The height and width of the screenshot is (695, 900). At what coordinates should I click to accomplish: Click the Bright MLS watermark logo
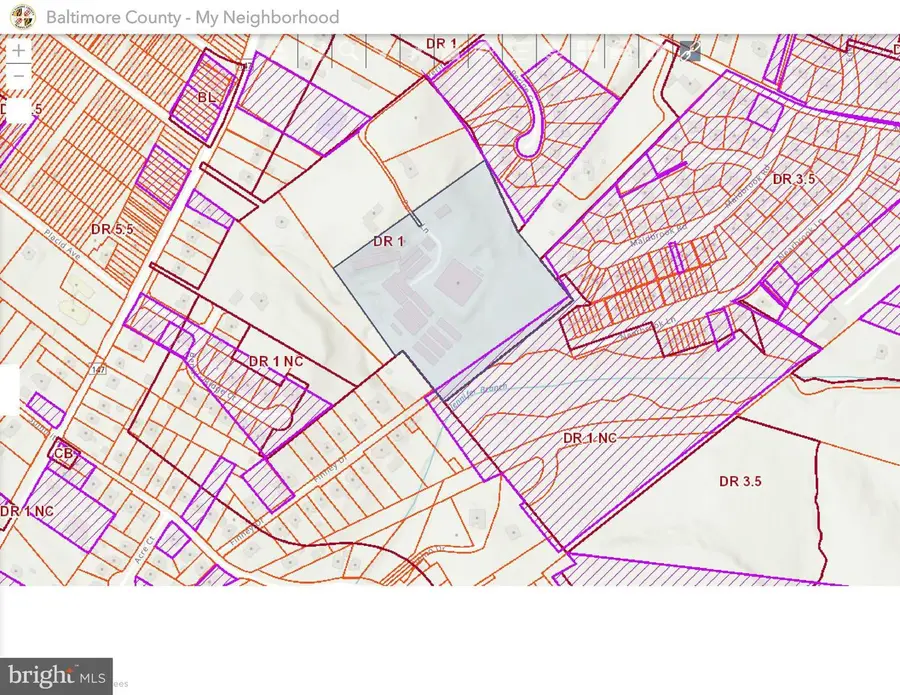(x=56, y=675)
